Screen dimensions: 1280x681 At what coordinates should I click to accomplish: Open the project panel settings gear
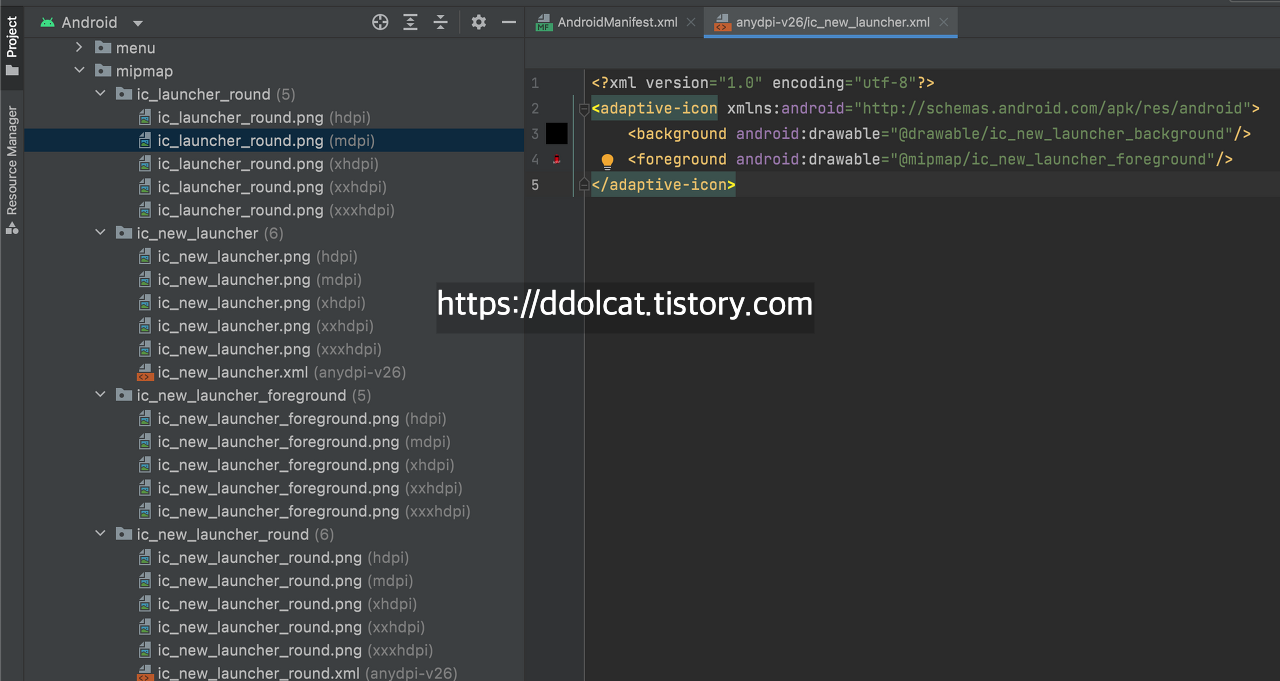click(479, 22)
